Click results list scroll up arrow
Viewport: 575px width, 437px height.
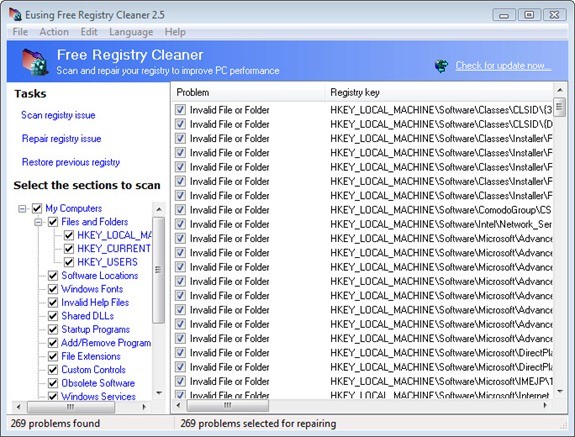(560, 90)
